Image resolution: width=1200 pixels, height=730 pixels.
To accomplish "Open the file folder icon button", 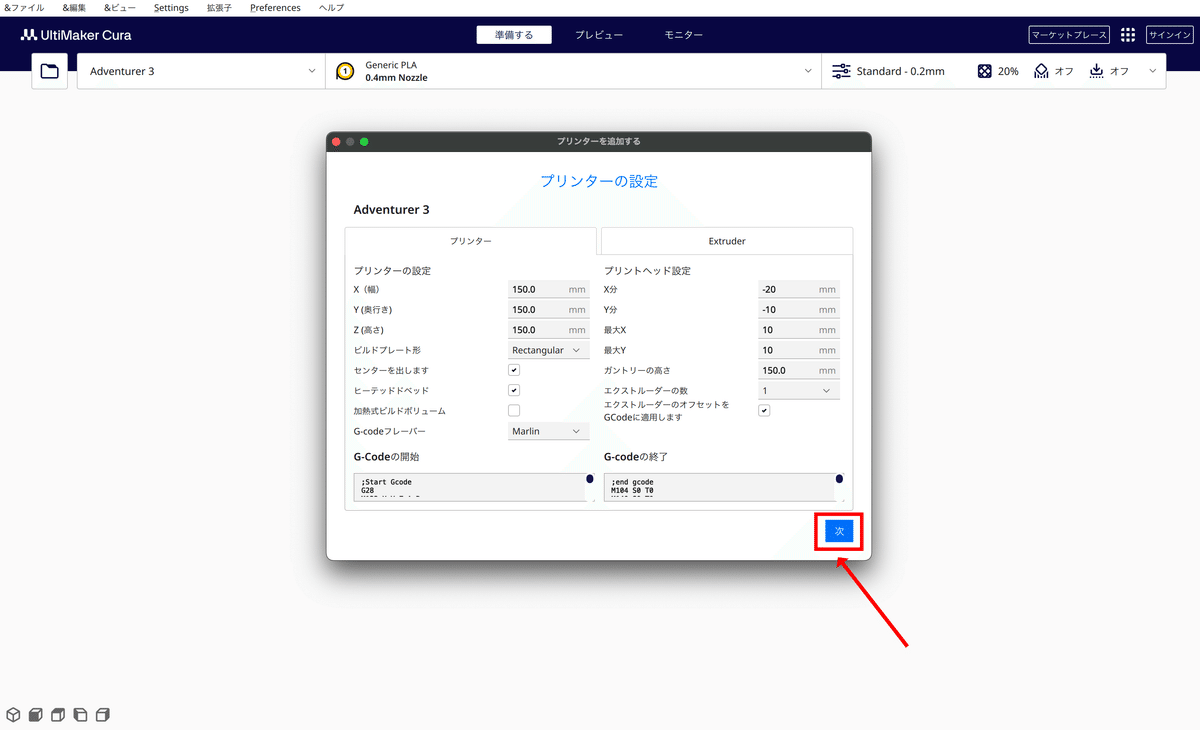I will 50,71.
